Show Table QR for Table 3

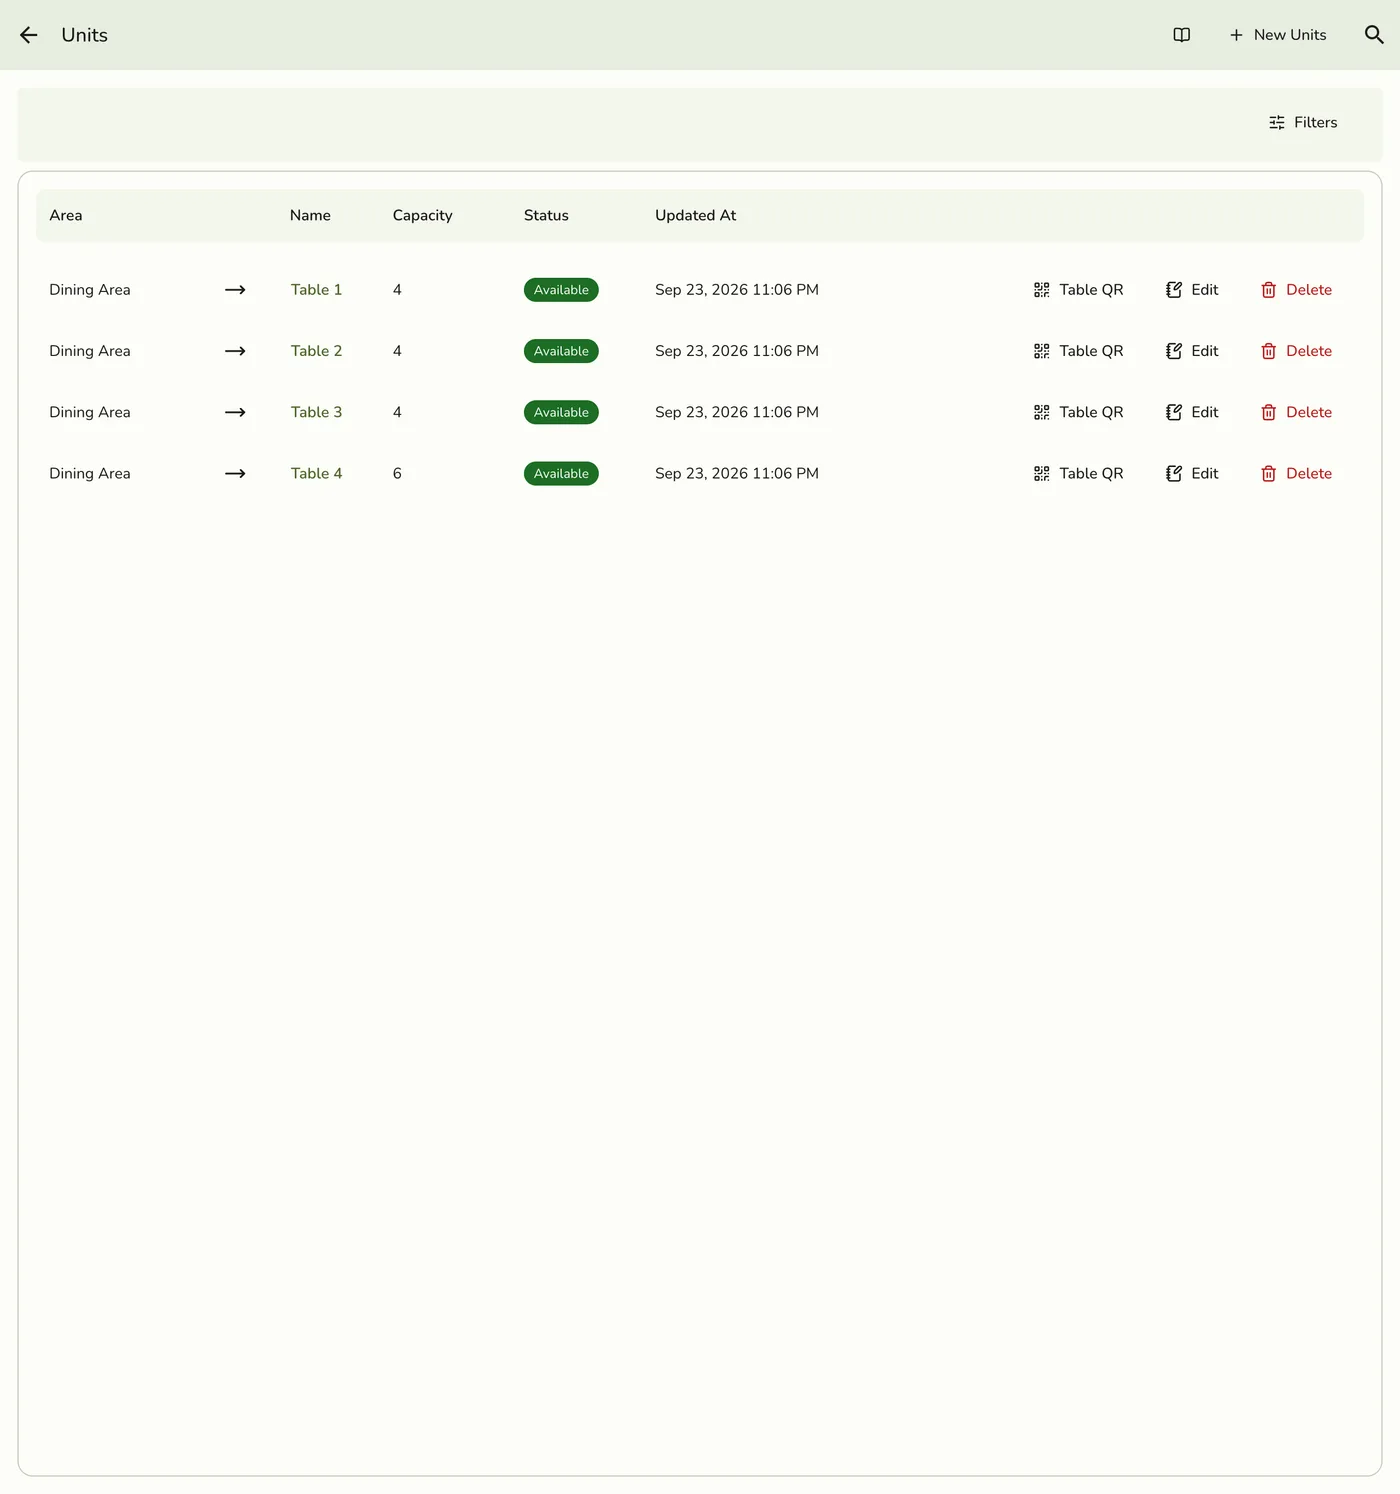point(1078,412)
